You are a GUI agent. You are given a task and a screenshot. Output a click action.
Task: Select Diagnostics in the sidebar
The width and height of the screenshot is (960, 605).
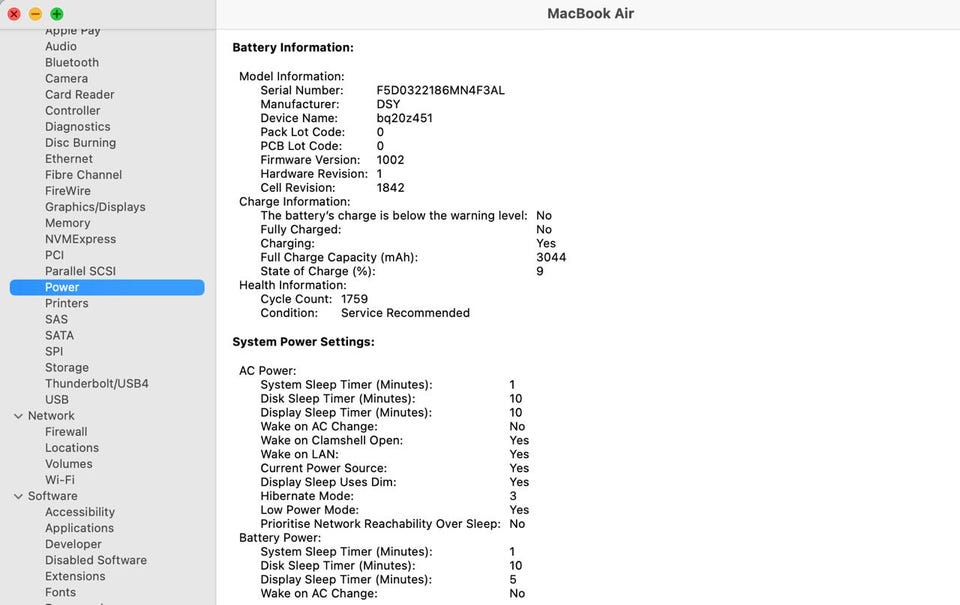click(78, 127)
